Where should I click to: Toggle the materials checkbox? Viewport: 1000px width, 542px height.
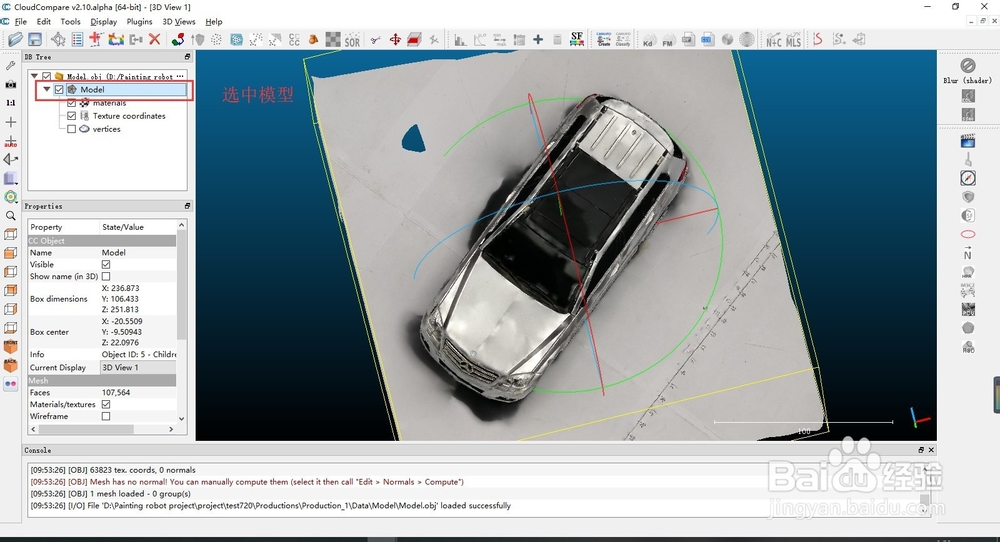71,103
